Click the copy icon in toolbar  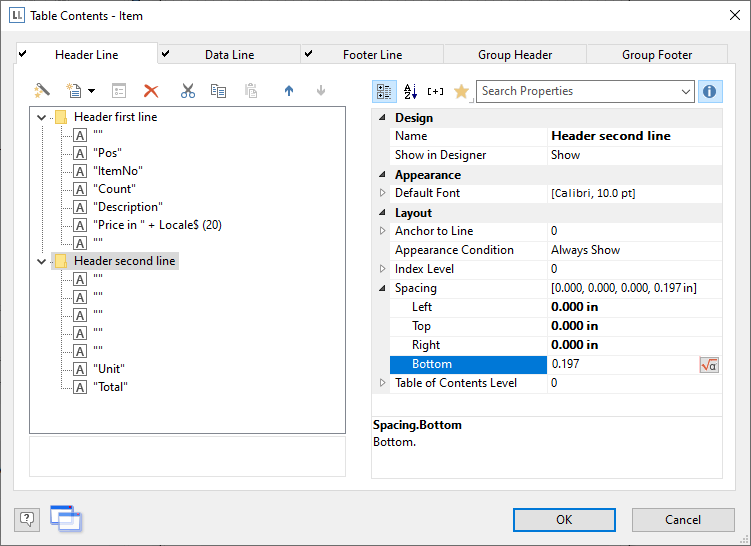pyautogui.click(x=218, y=91)
